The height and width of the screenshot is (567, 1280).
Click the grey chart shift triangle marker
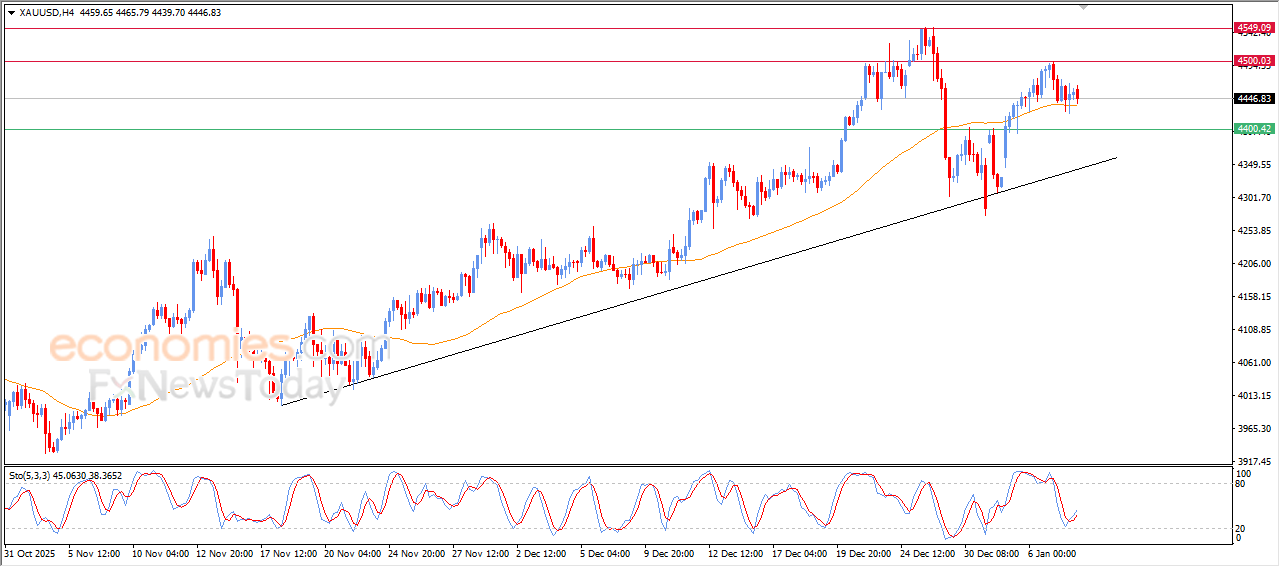pos(1083,6)
